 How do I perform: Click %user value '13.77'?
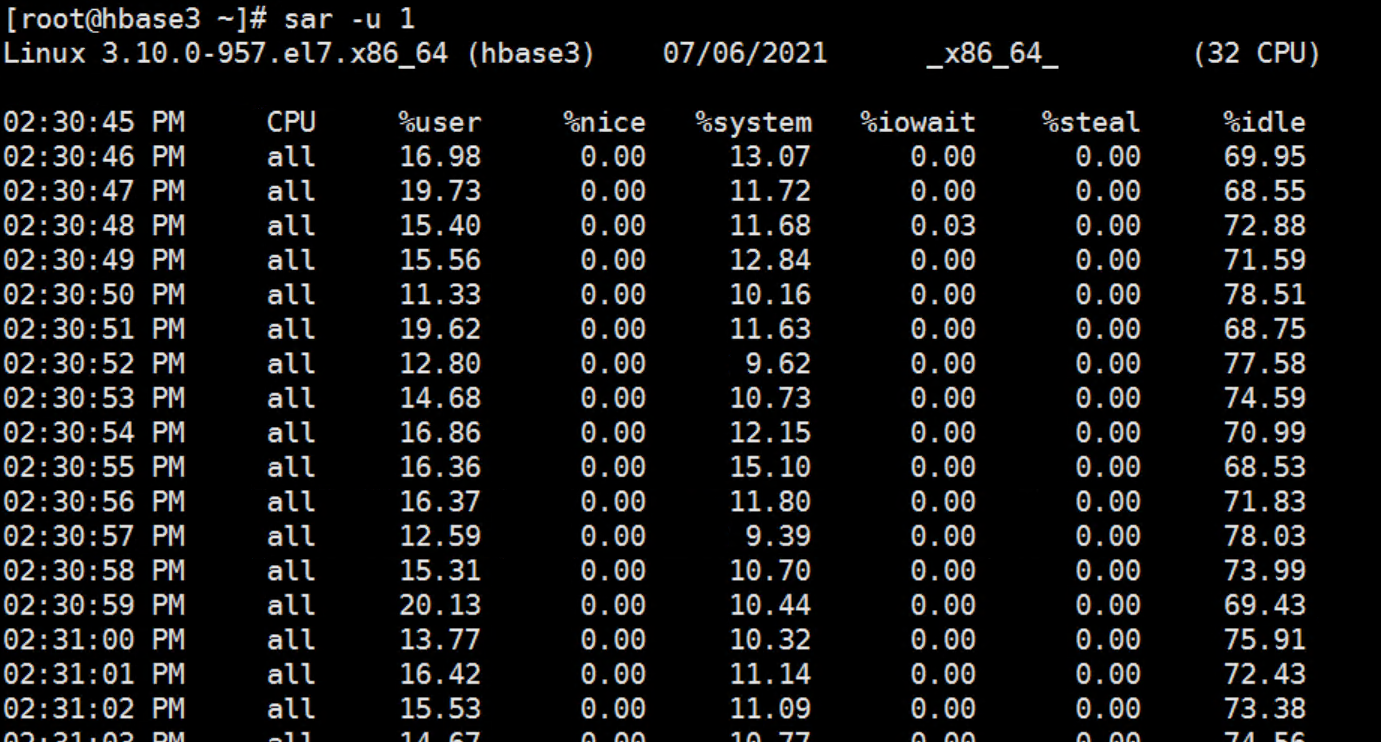point(440,640)
